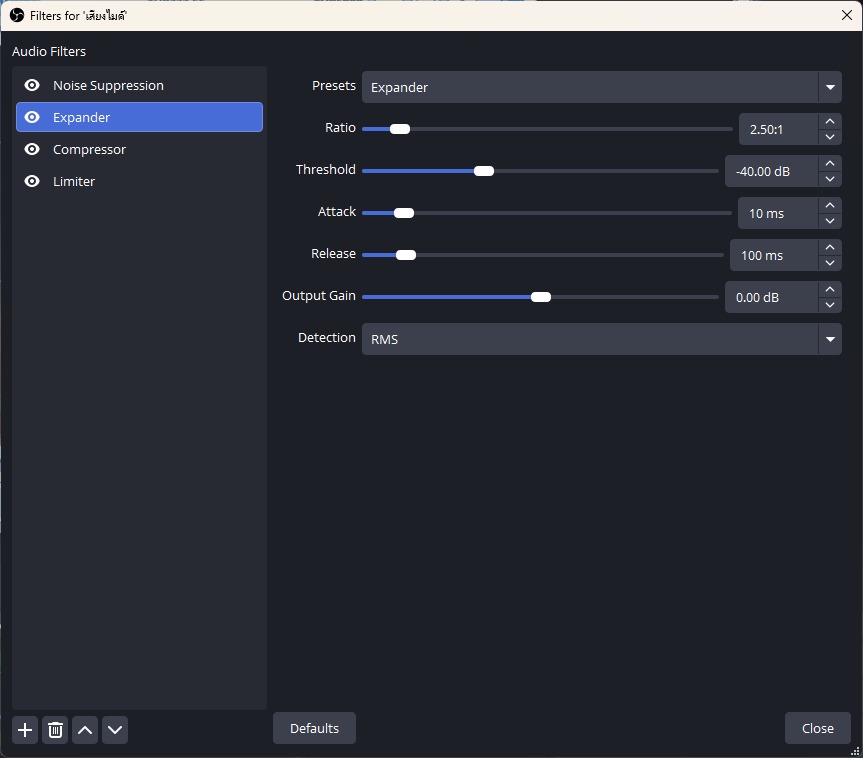
Task: Click the Close button
Action: tap(817, 728)
